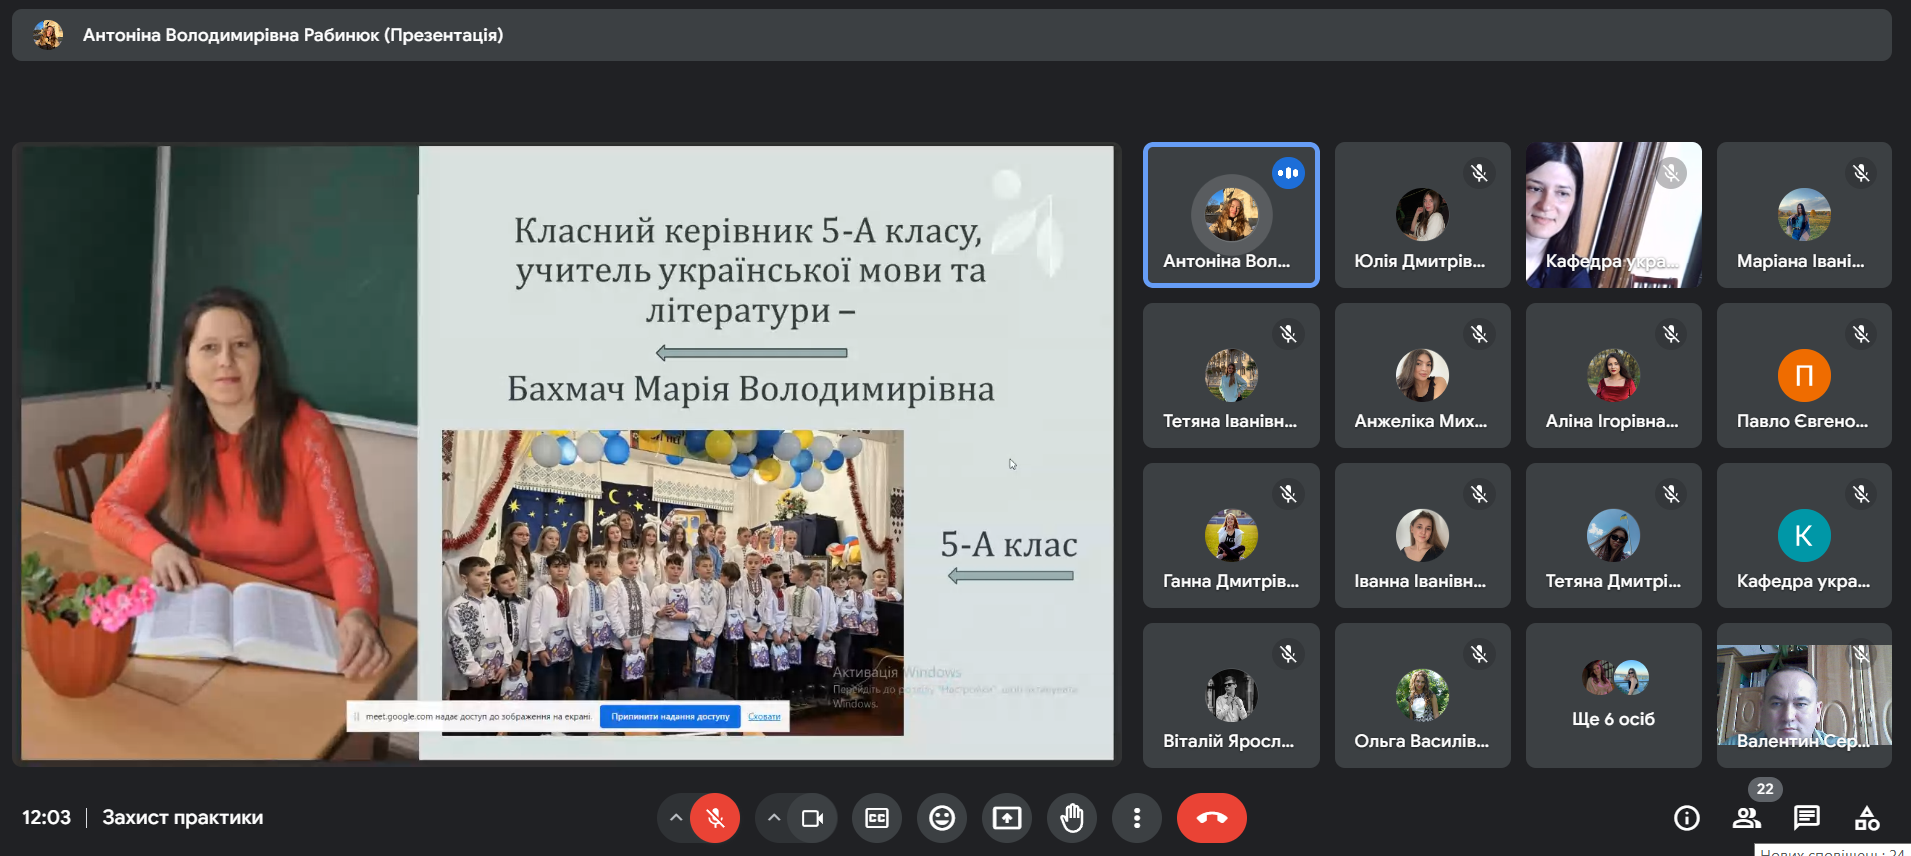1911x856 pixels.
Task: Click 'Припинити надання доступу' button in presentation
Action: point(670,716)
